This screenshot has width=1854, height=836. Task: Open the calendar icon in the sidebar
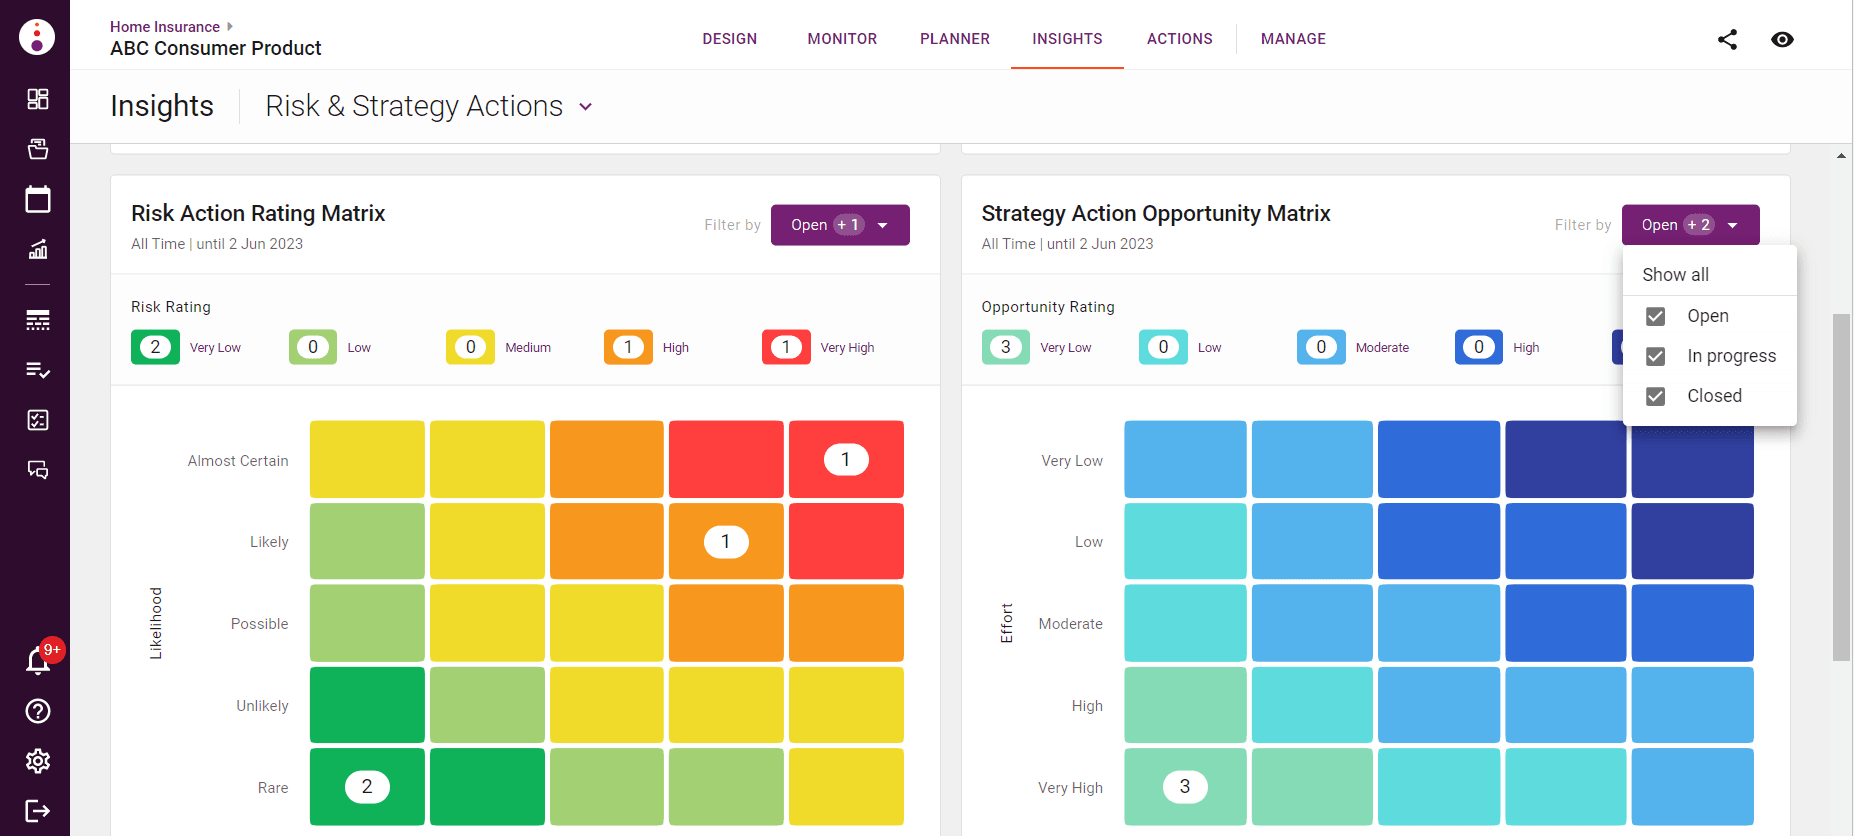[38, 199]
